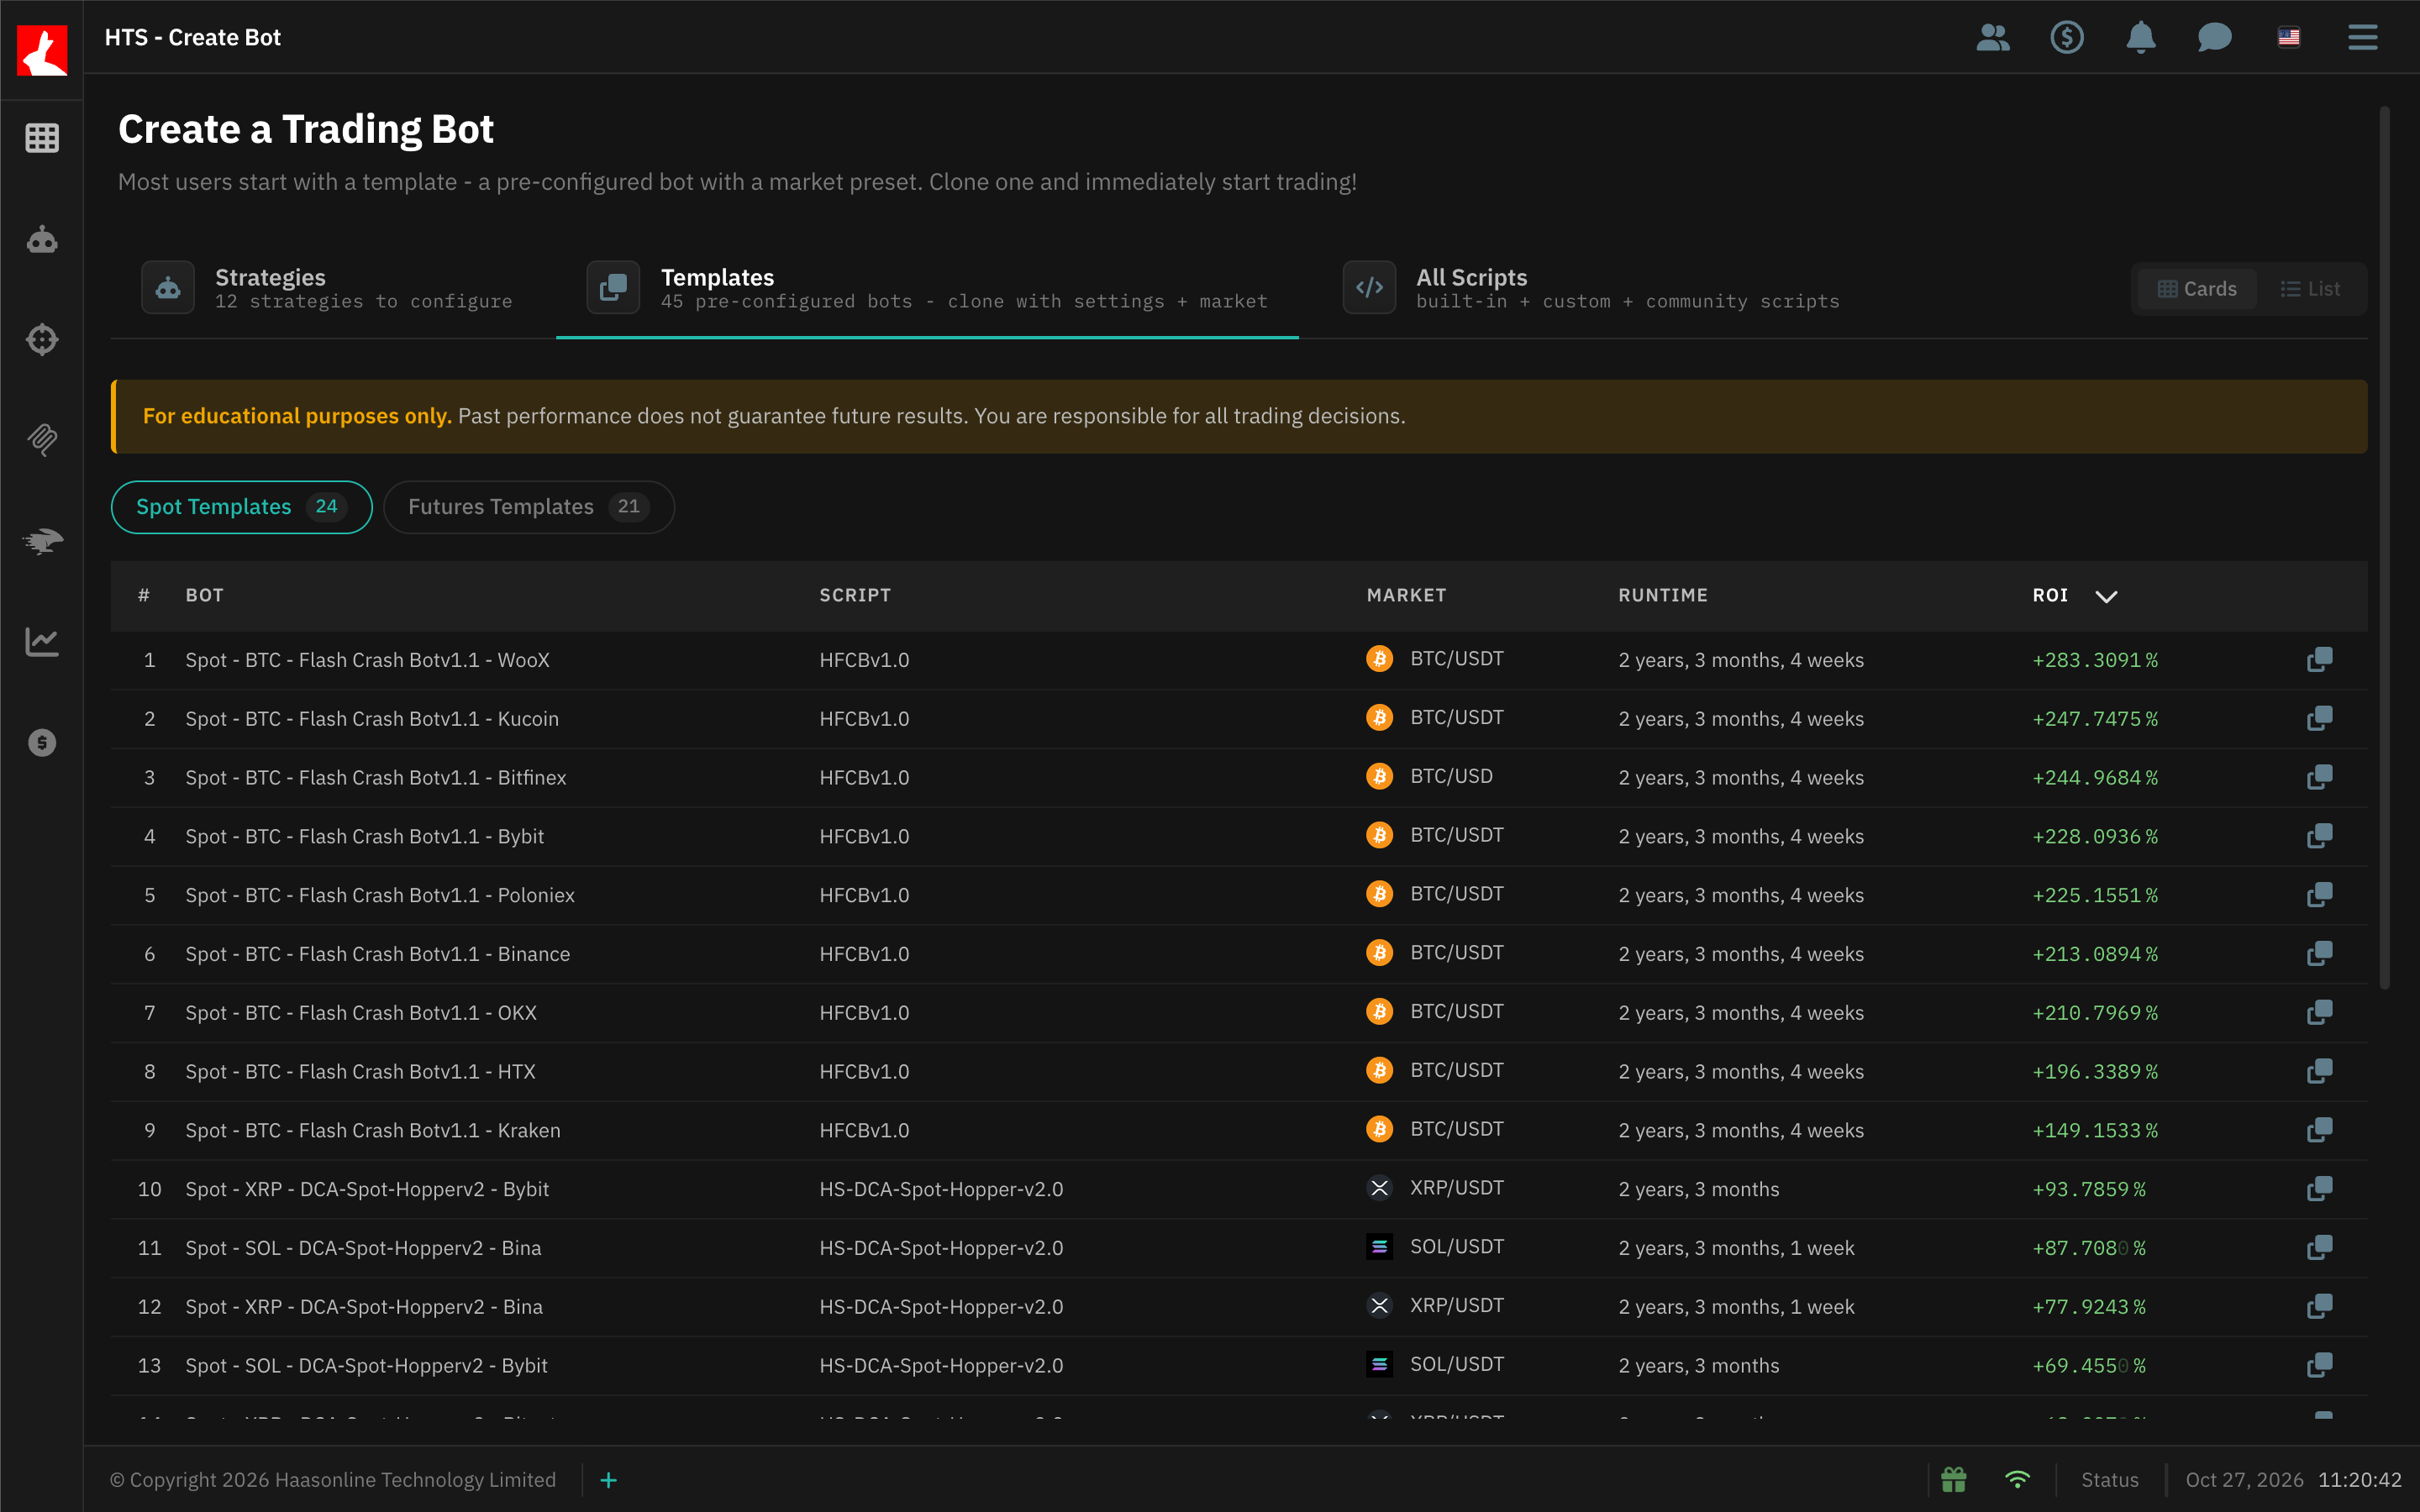
Task: Open the dollar circle icon in top bar
Action: pyautogui.click(x=2067, y=38)
